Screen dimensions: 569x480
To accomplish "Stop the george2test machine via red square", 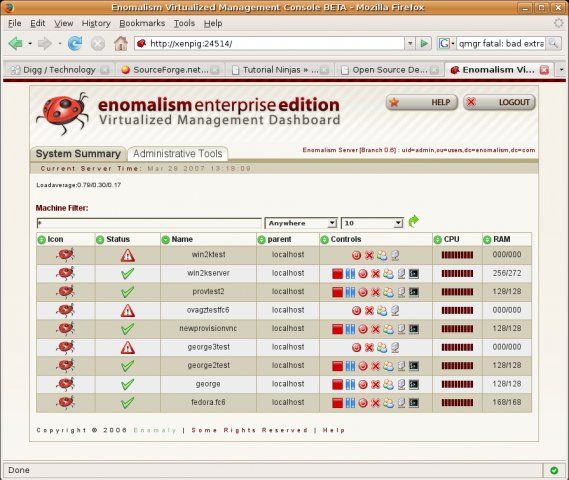I will click(x=337, y=366).
